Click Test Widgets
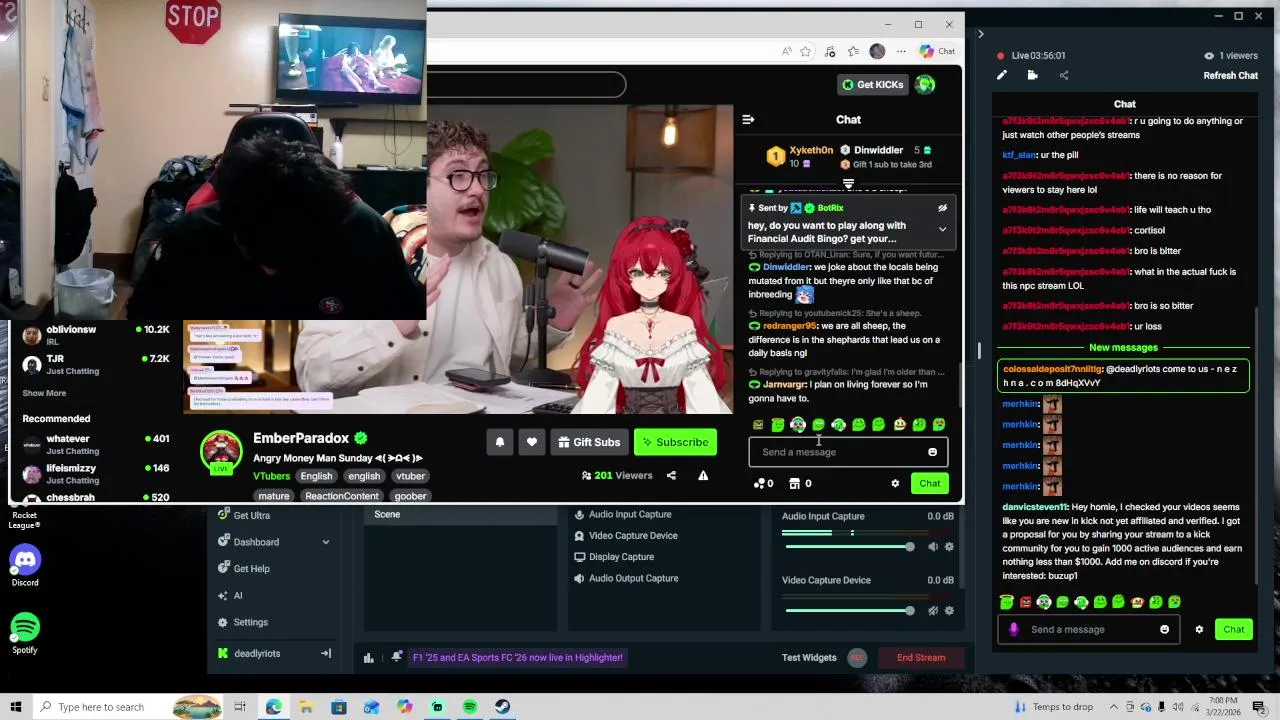This screenshot has width=1280, height=720. 809,658
